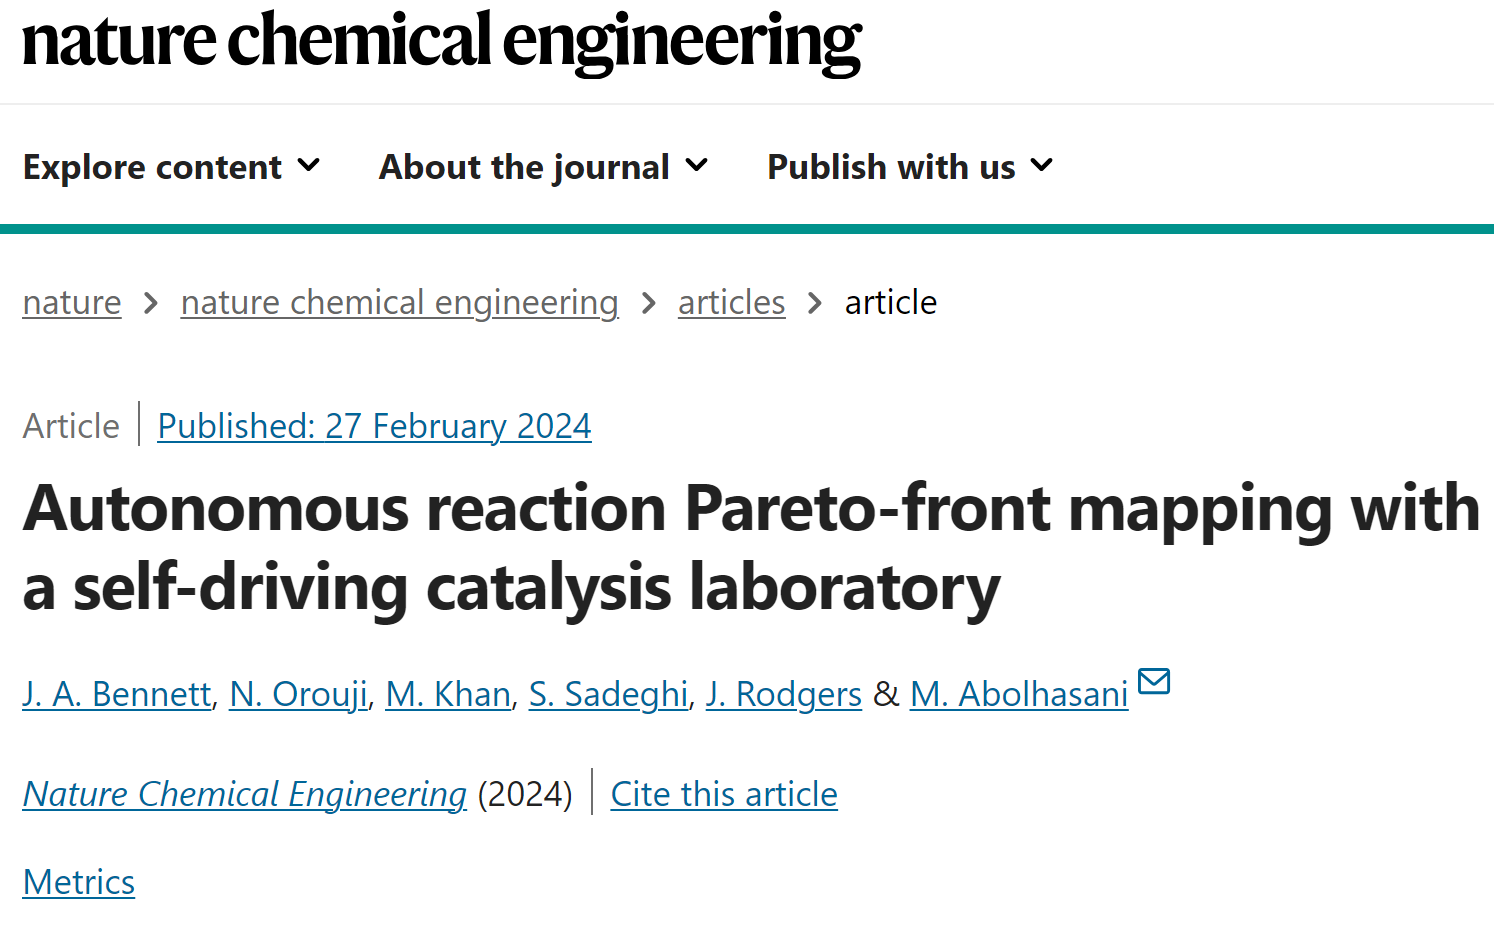
Task: Open the Explore content menu
Action: [171, 167]
